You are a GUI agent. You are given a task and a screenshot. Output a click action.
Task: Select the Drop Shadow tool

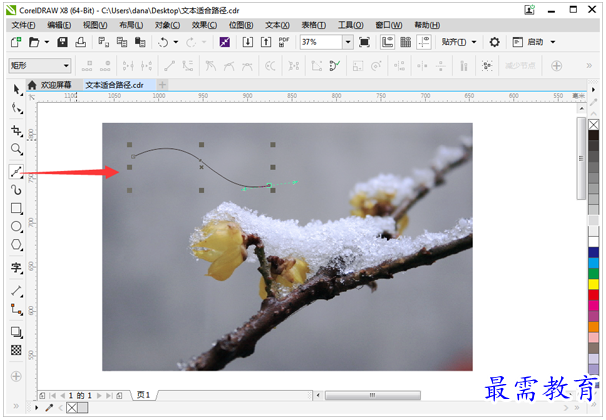tap(16, 332)
